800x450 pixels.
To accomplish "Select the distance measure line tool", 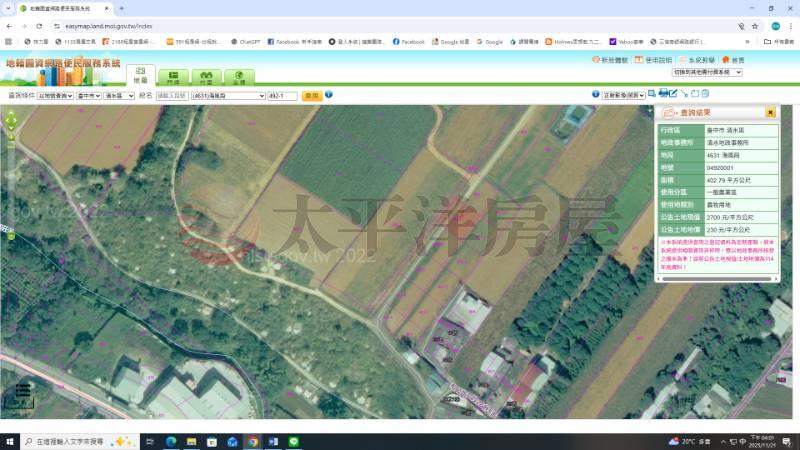I will tap(685, 94).
